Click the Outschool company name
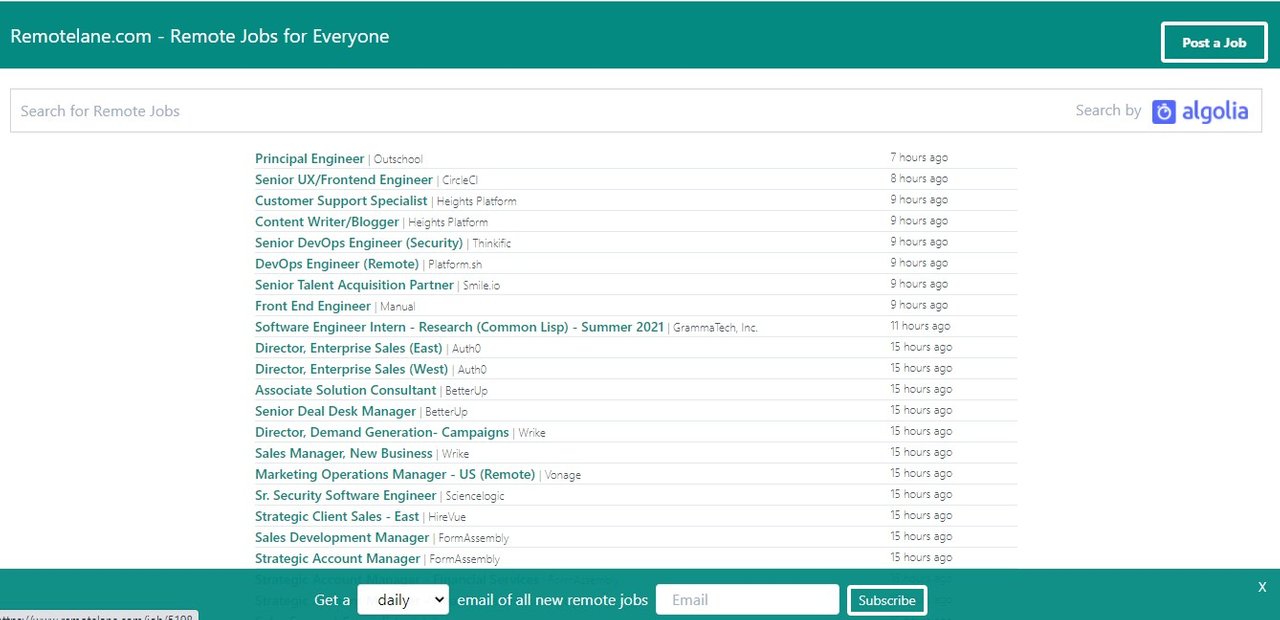Screen dimensions: 1280x620 [x=398, y=160]
